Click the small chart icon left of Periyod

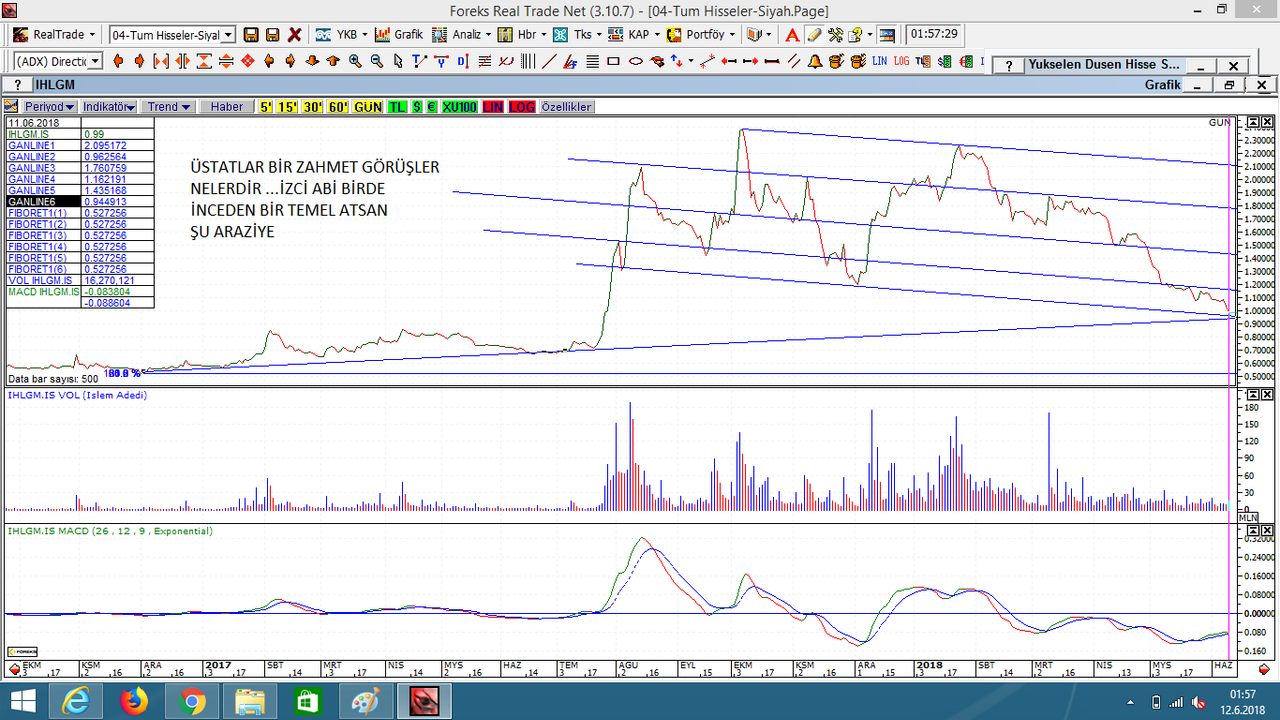coord(10,107)
